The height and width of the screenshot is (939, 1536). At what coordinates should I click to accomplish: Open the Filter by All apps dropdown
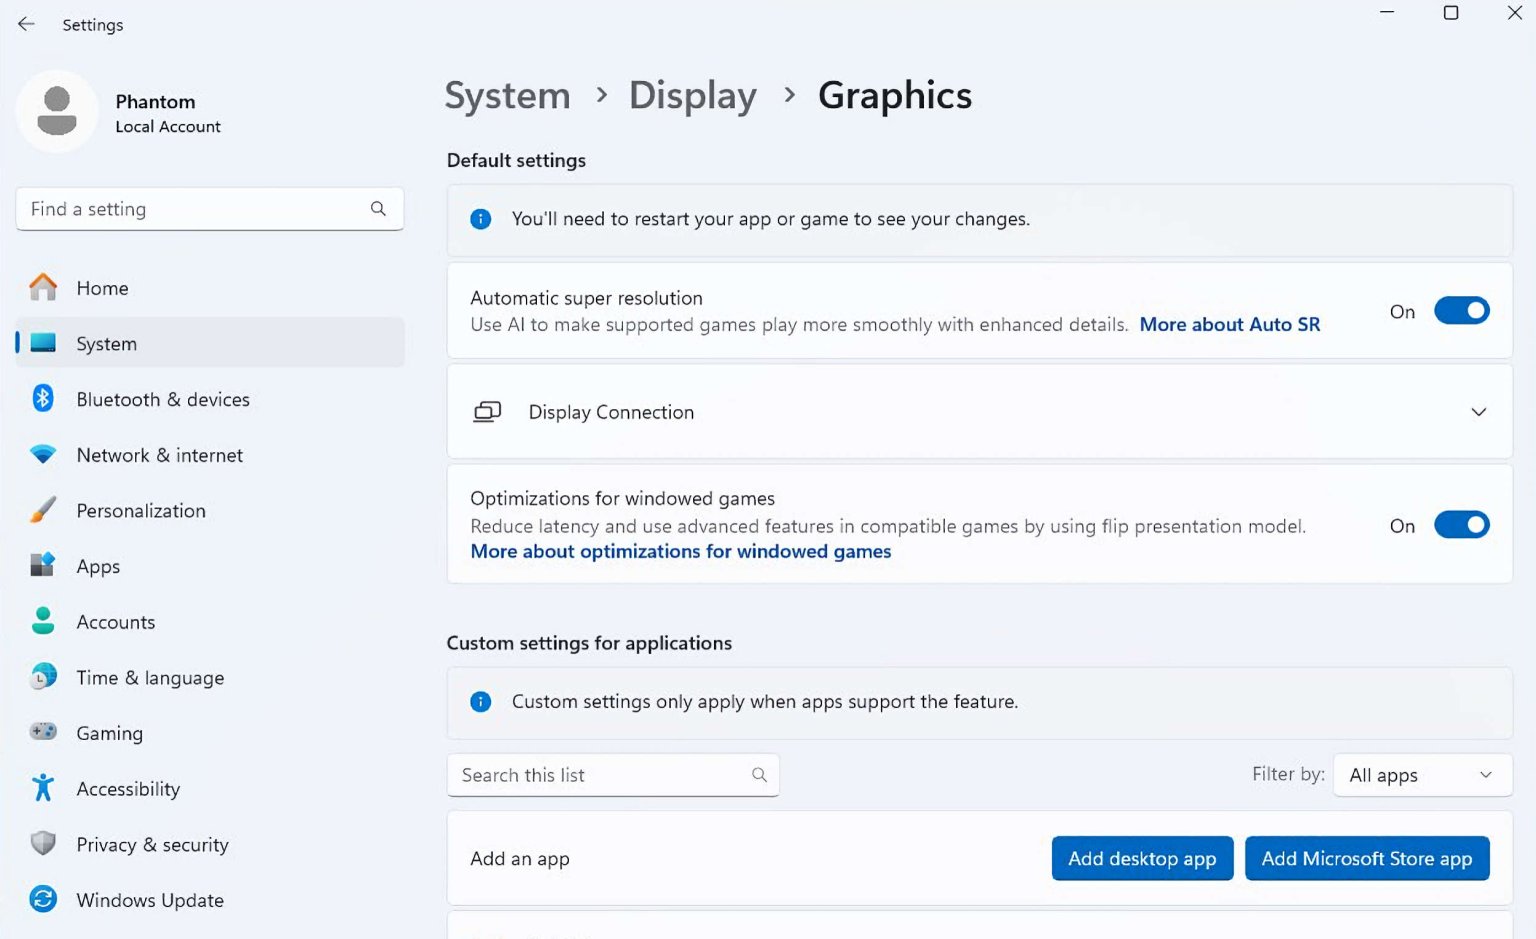[1421, 774]
